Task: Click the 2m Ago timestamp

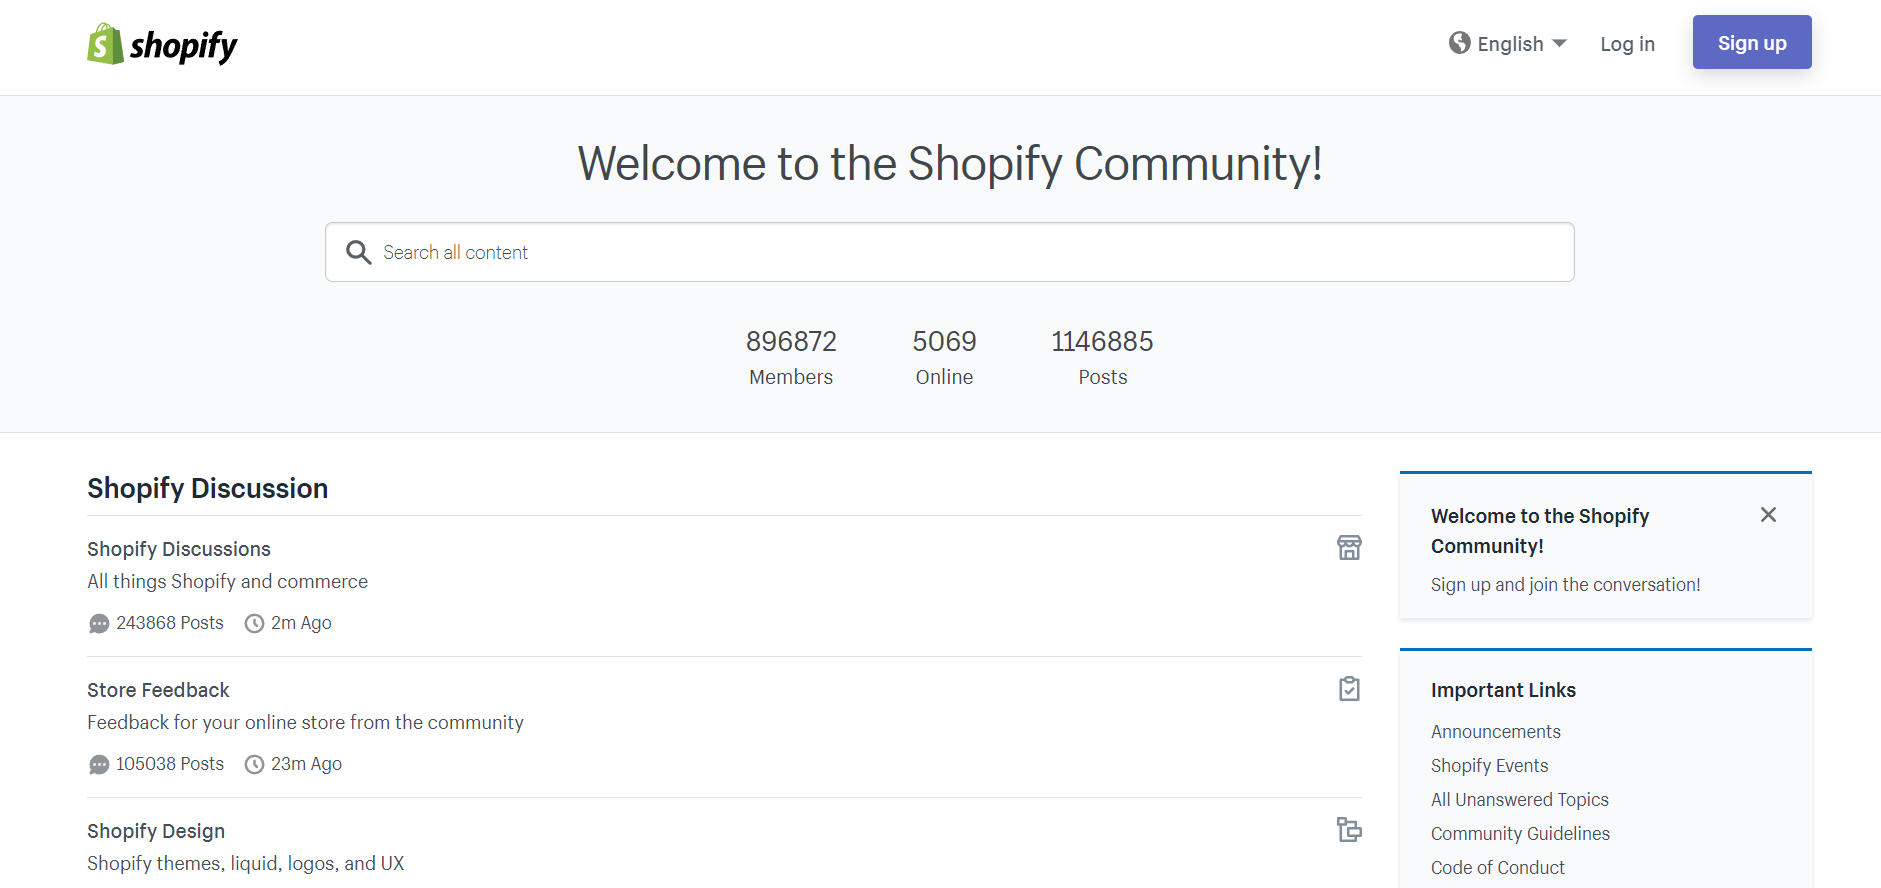Action: point(301,623)
